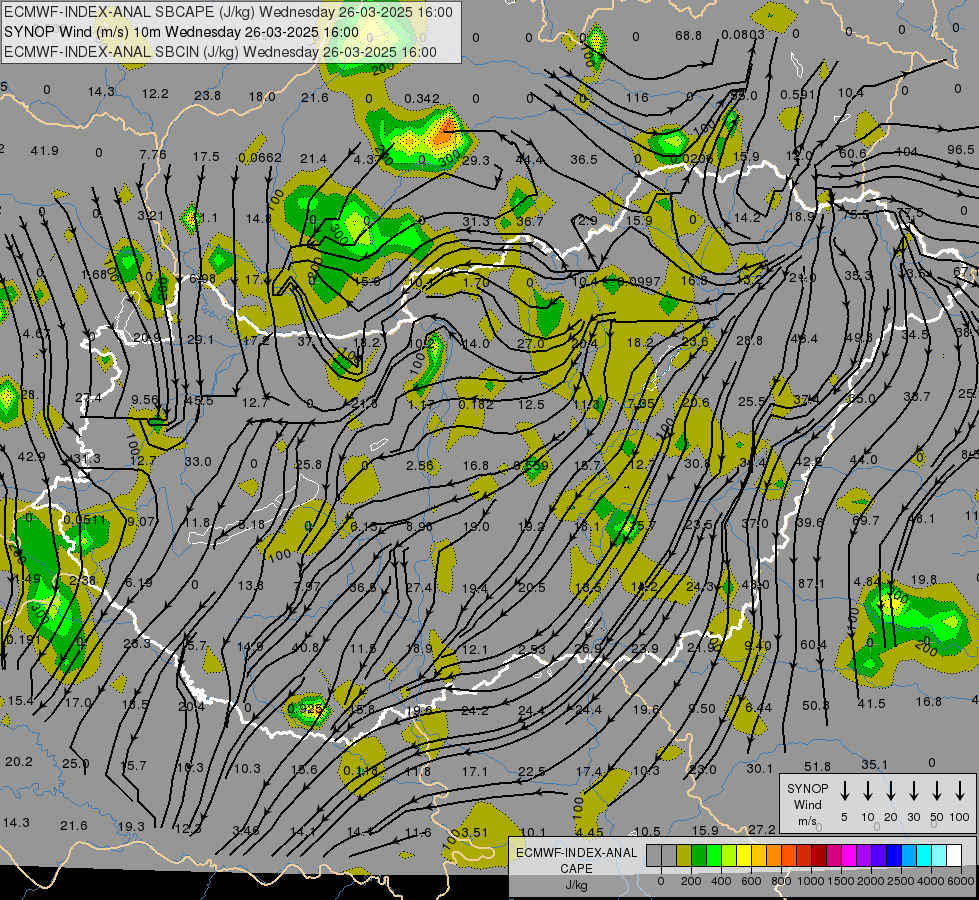Click the 0.0511 value on the map
The width and height of the screenshot is (979, 900).
[x=86, y=520]
